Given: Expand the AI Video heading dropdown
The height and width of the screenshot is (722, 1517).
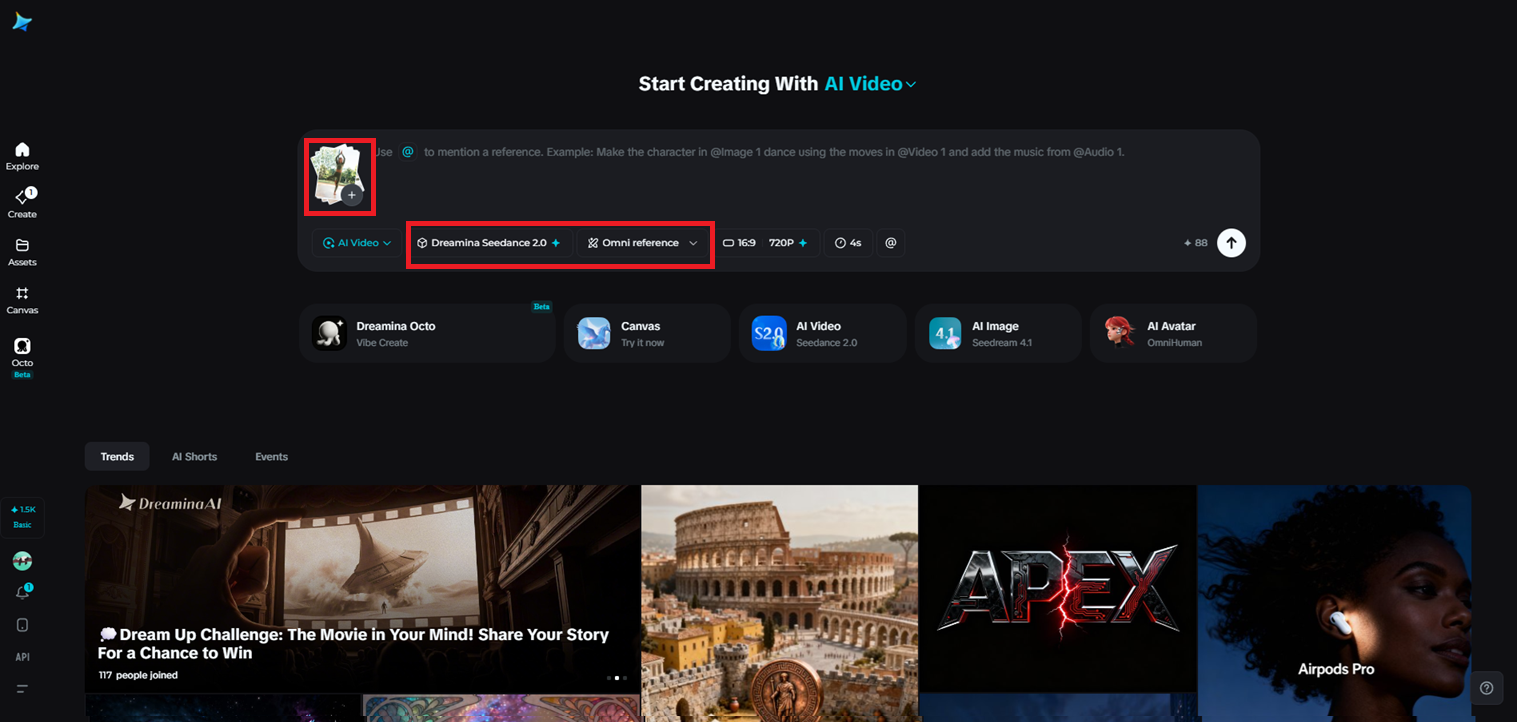Looking at the screenshot, I should click(x=870, y=84).
